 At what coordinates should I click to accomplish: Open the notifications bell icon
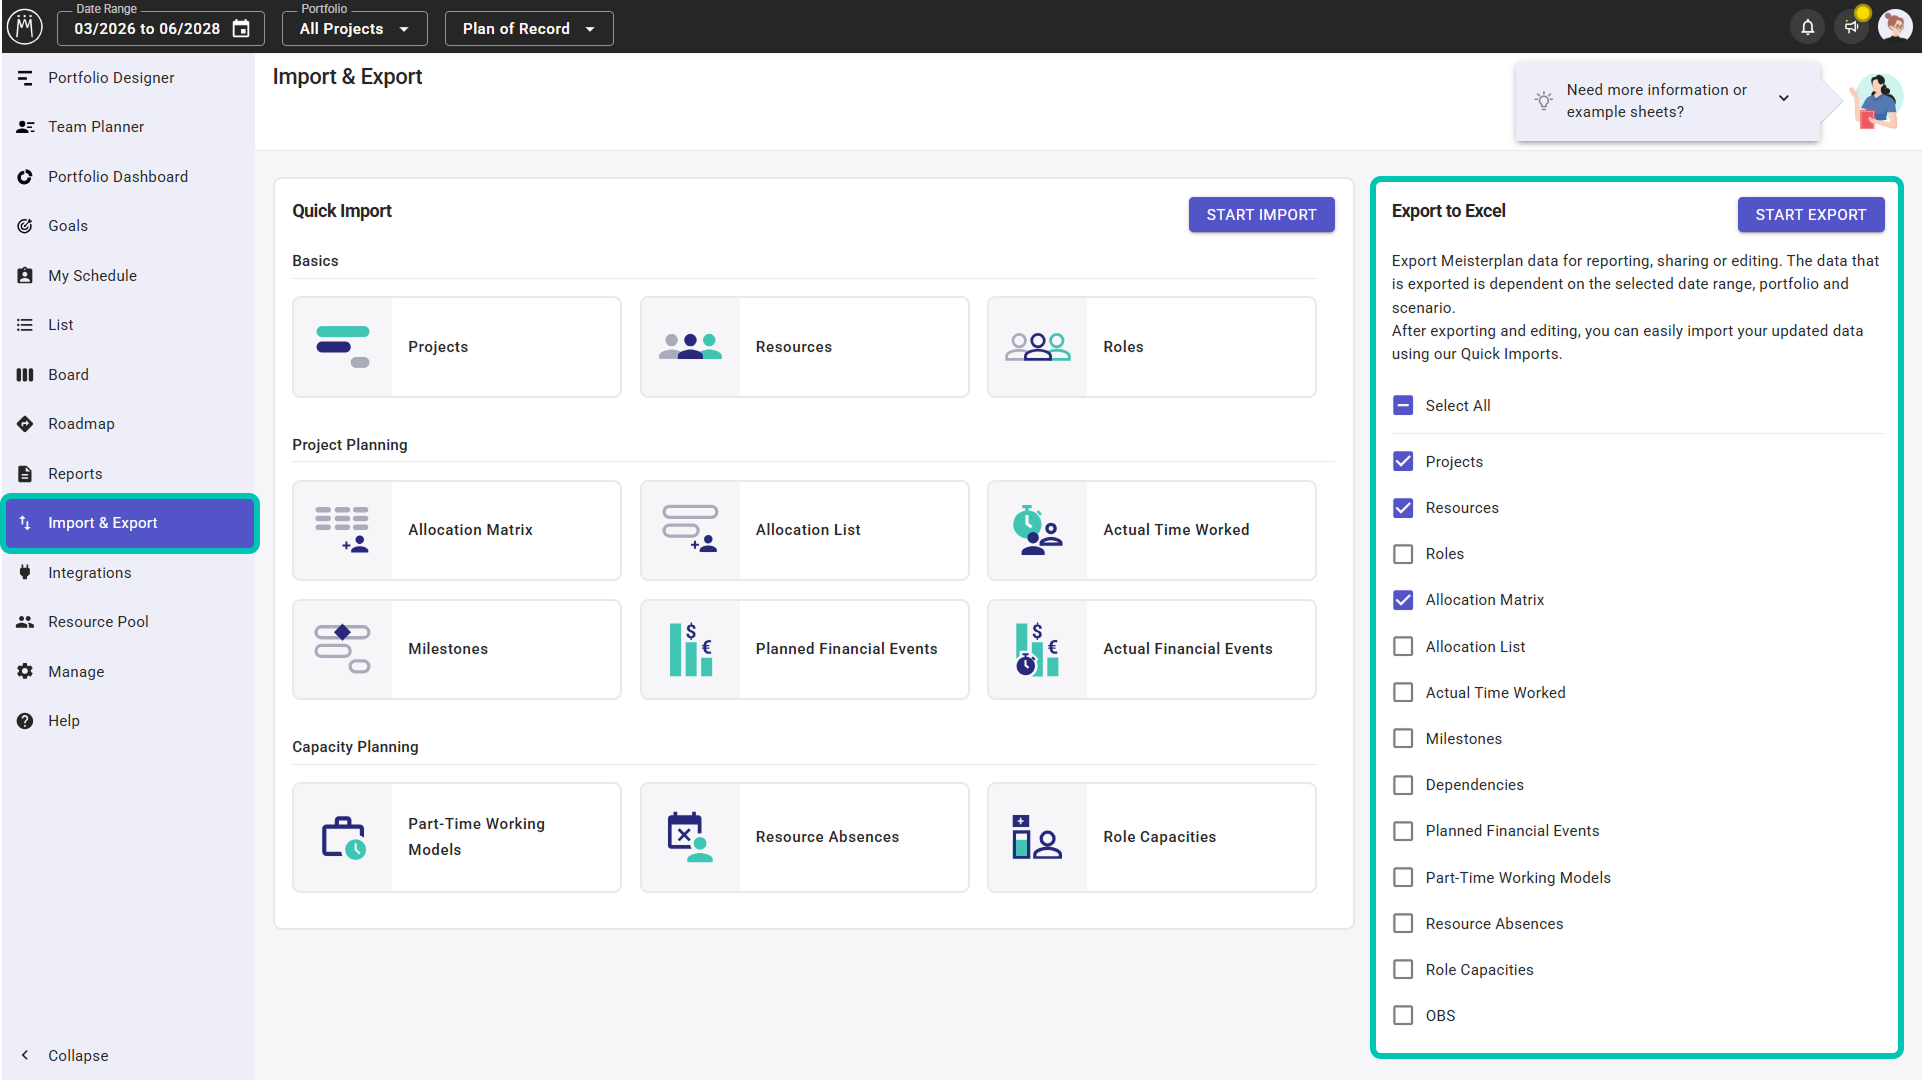point(1807,27)
